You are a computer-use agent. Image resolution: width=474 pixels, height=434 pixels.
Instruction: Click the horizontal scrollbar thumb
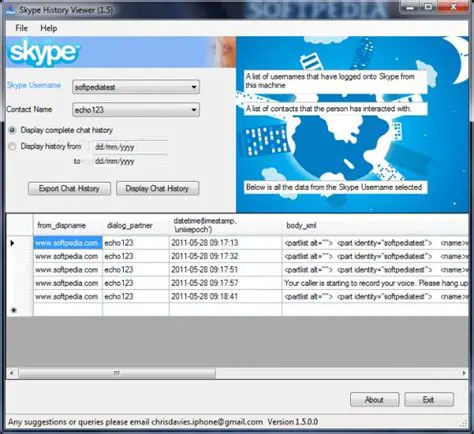tap(117, 373)
